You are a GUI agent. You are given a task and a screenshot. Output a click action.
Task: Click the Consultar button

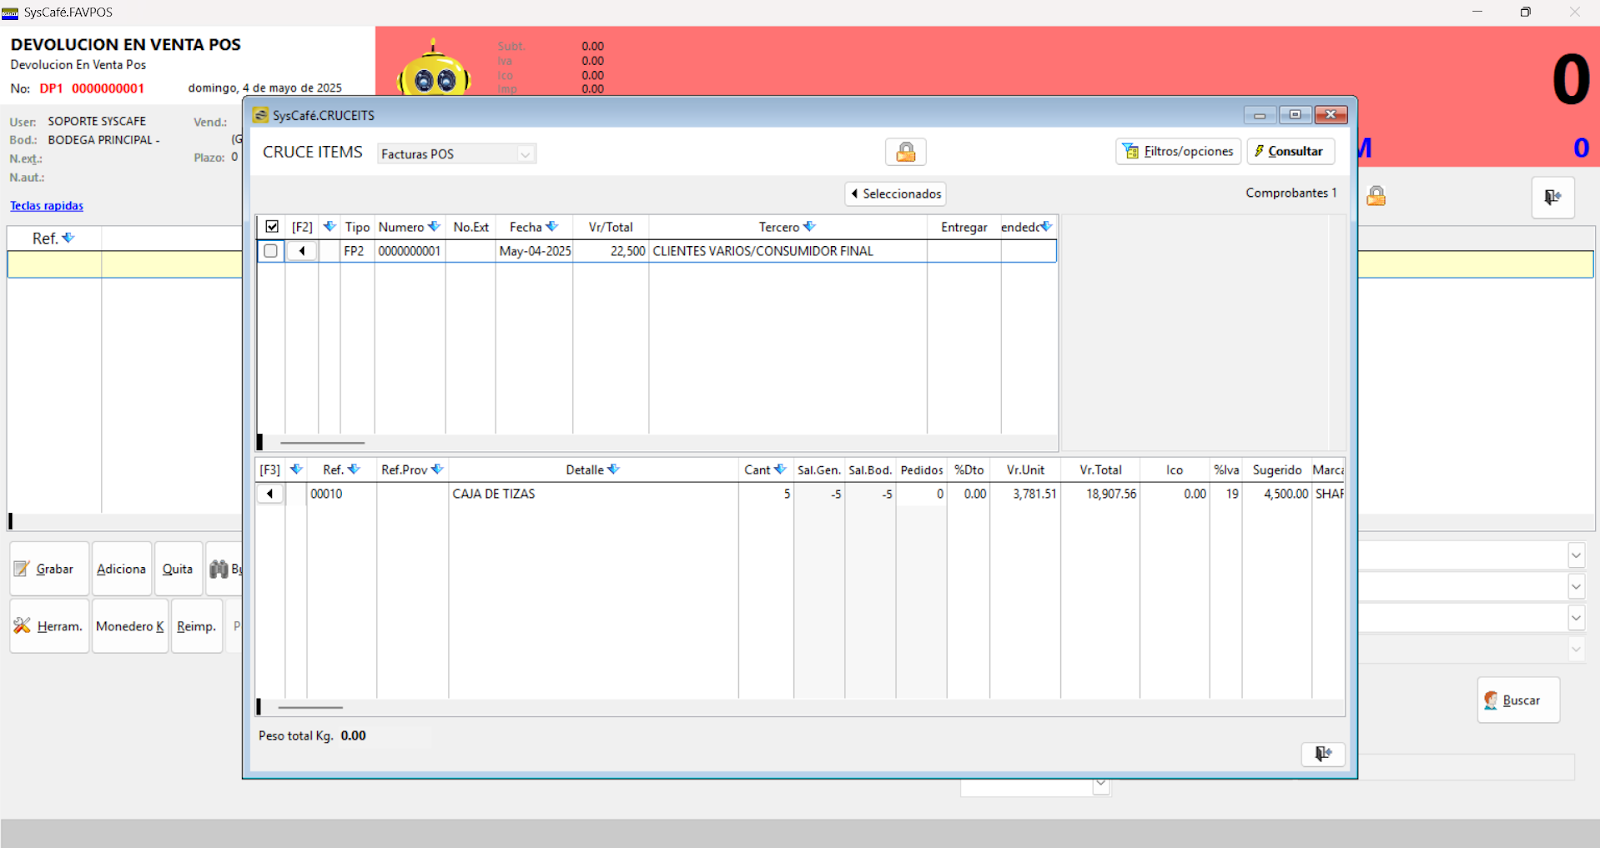pos(1290,152)
